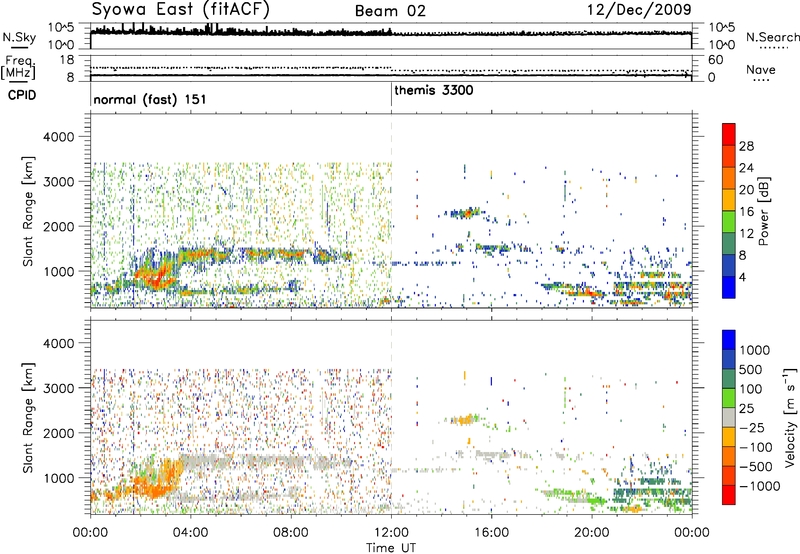This screenshot has height=554, width=800.
Task: Click the "Beam 02" heading
Action: 390,11
